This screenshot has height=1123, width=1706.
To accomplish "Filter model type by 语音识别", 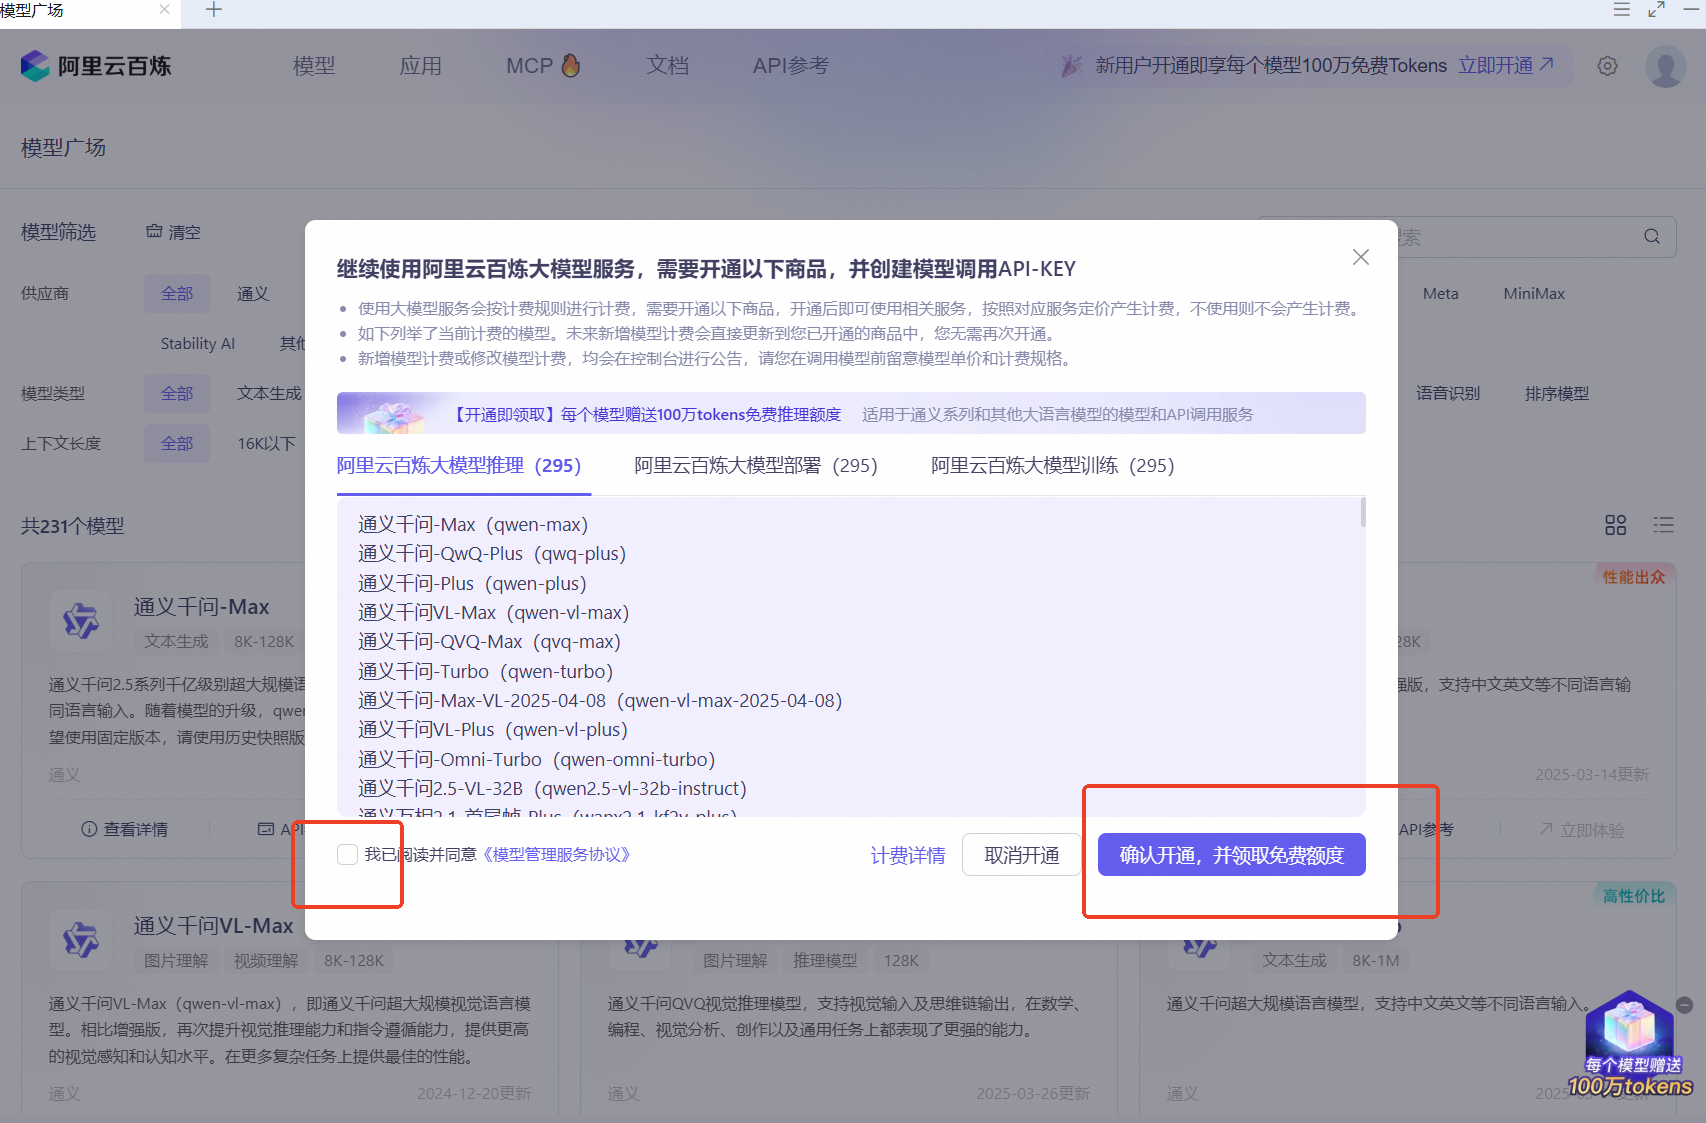I will pyautogui.click(x=1448, y=394).
